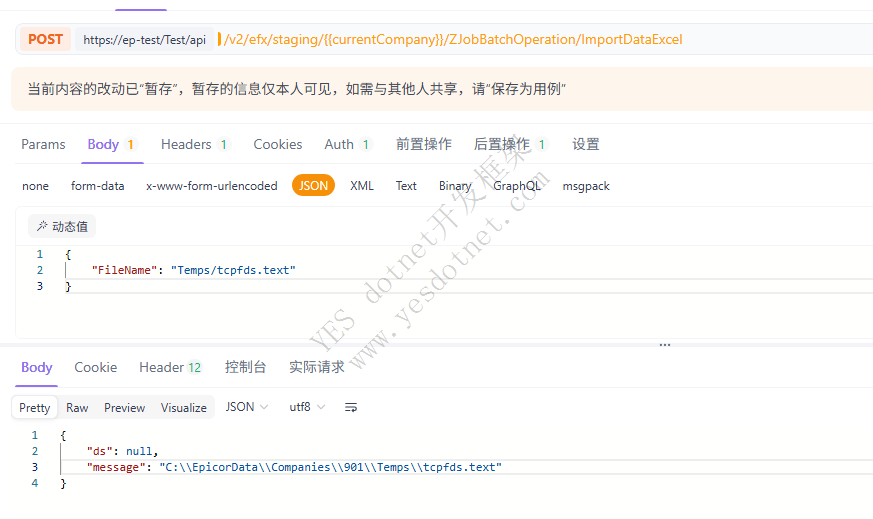The height and width of the screenshot is (519, 873).
Task: Toggle word wrap icon in response toolbar
Action: coord(351,408)
